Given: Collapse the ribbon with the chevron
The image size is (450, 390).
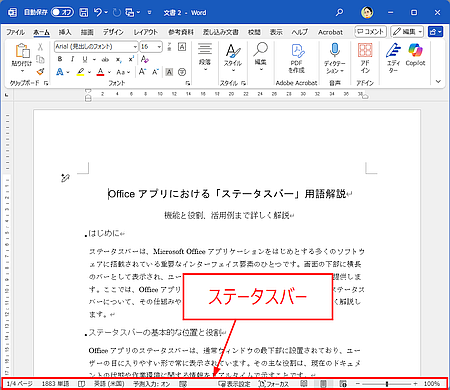Looking at the screenshot, I should coord(438,82).
